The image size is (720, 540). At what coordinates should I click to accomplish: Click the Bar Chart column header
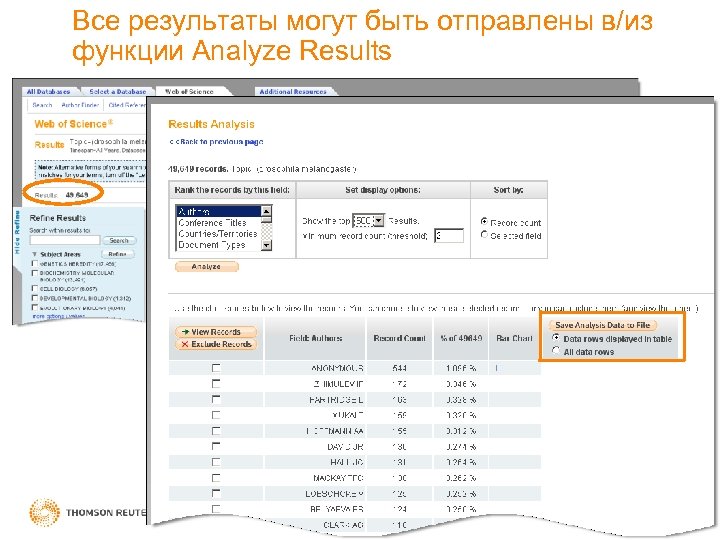click(x=514, y=338)
